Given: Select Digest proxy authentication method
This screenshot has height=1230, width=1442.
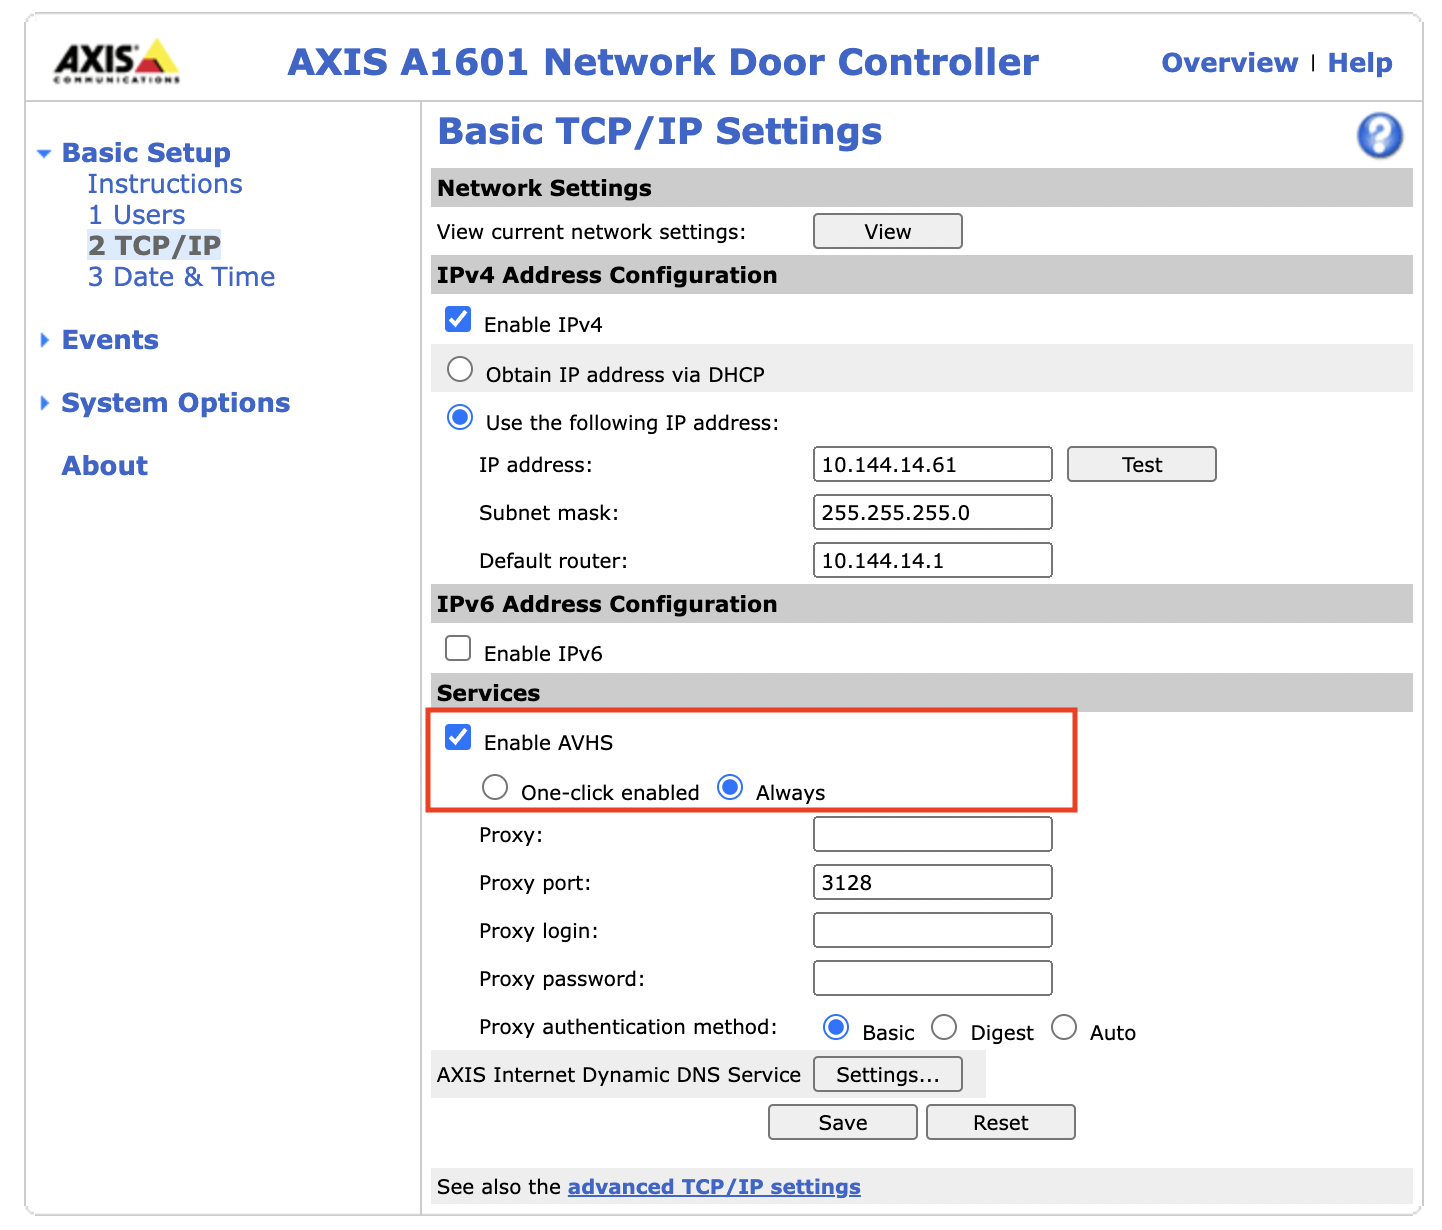Looking at the screenshot, I should [944, 1028].
